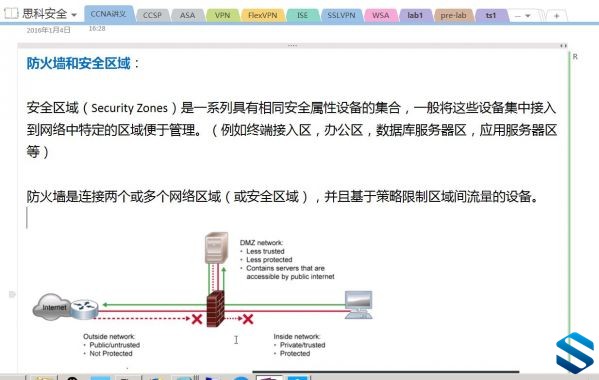Click the page time 16:28
599x380 pixels.
tap(97, 29)
